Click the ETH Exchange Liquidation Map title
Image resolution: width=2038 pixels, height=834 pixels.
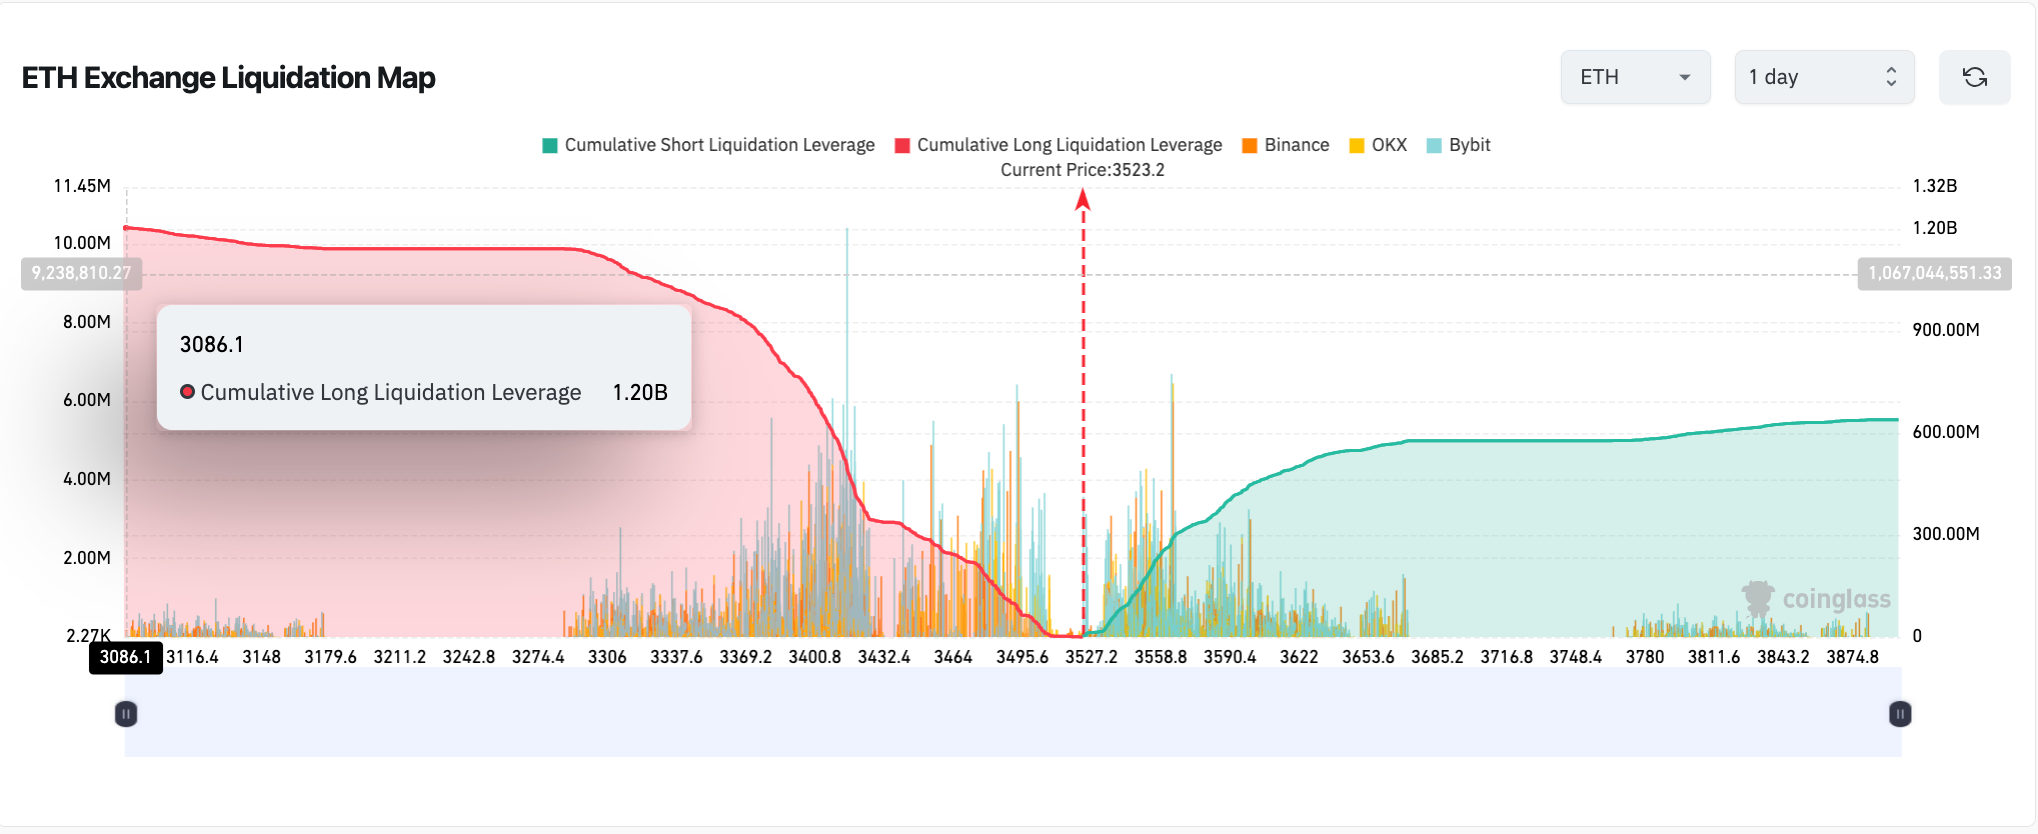pos(228,78)
